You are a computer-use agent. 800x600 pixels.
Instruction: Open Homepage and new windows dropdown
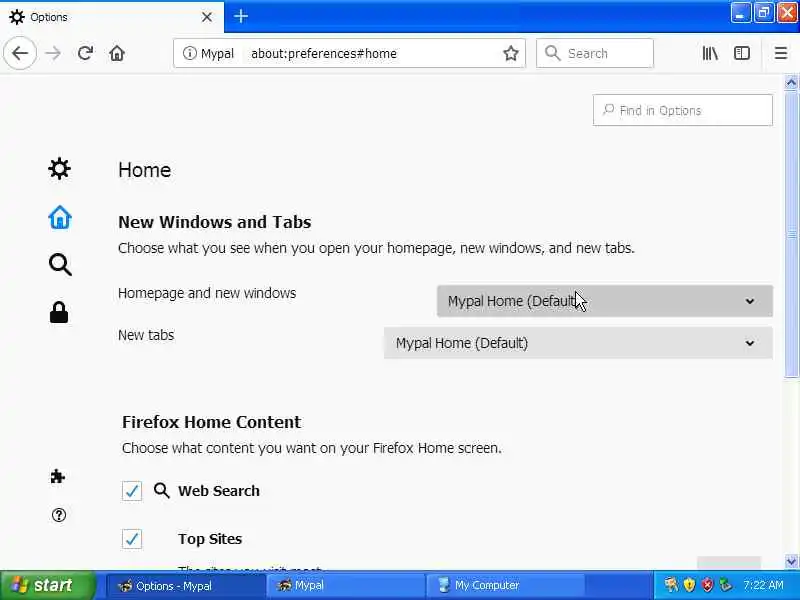(605, 301)
